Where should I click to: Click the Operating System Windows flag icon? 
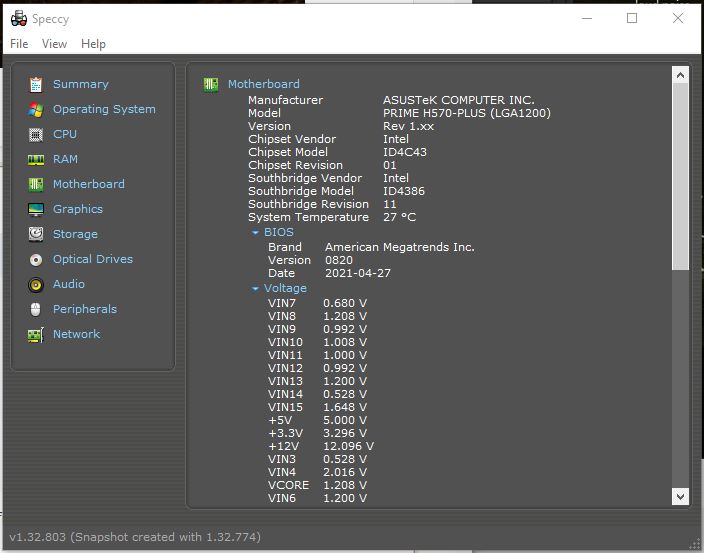36,110
